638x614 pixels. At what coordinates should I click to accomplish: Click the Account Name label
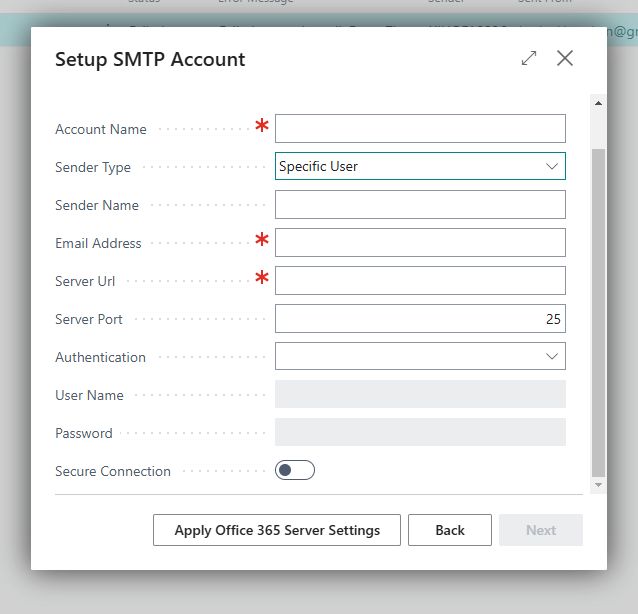(101, 129)
